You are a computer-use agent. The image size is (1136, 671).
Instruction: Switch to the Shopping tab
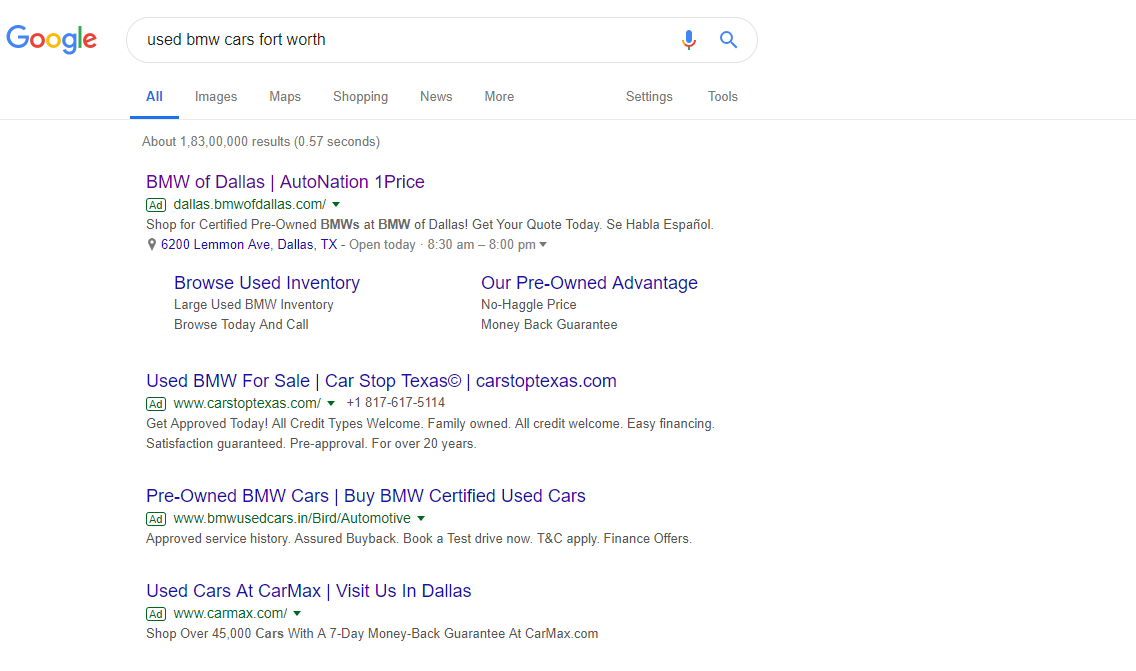click(x=360, y=97)
